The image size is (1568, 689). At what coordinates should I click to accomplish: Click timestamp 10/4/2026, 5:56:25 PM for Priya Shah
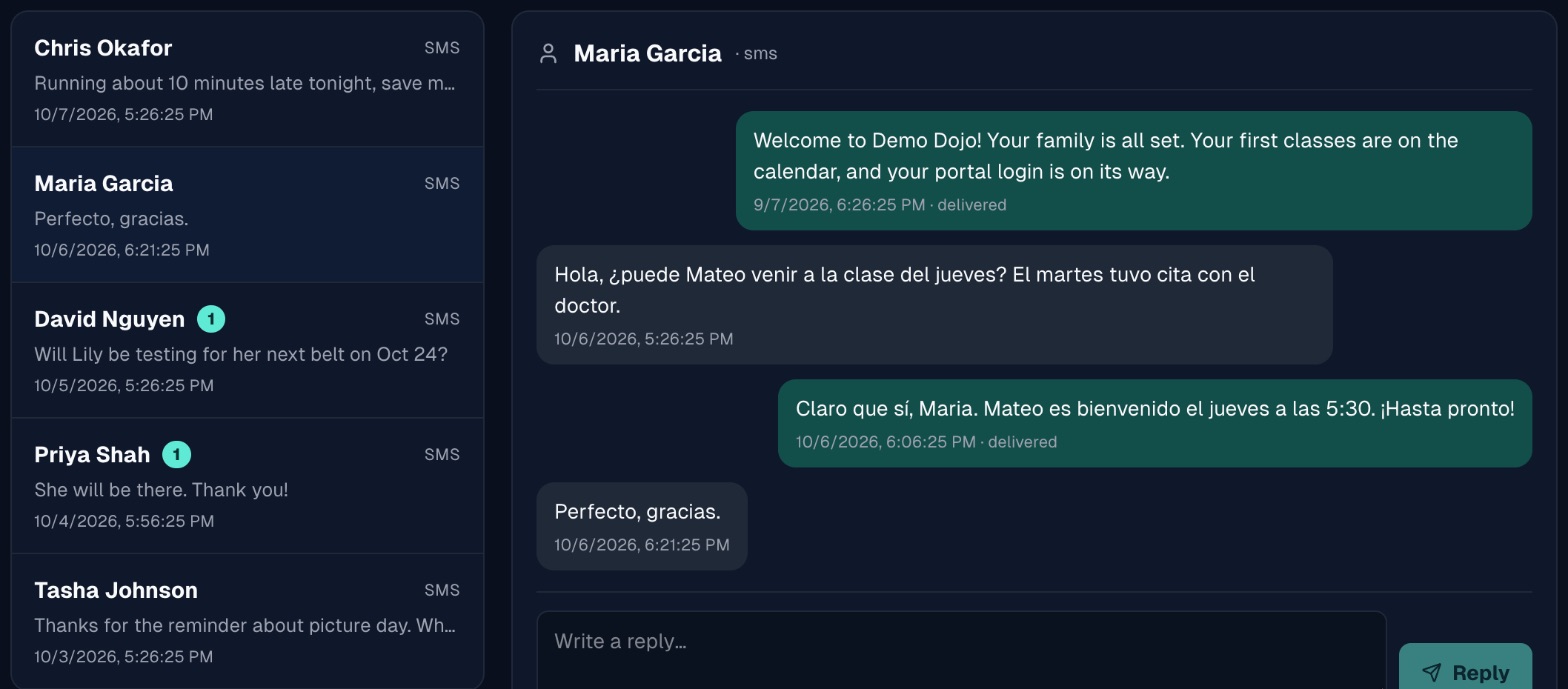(124, 521)
